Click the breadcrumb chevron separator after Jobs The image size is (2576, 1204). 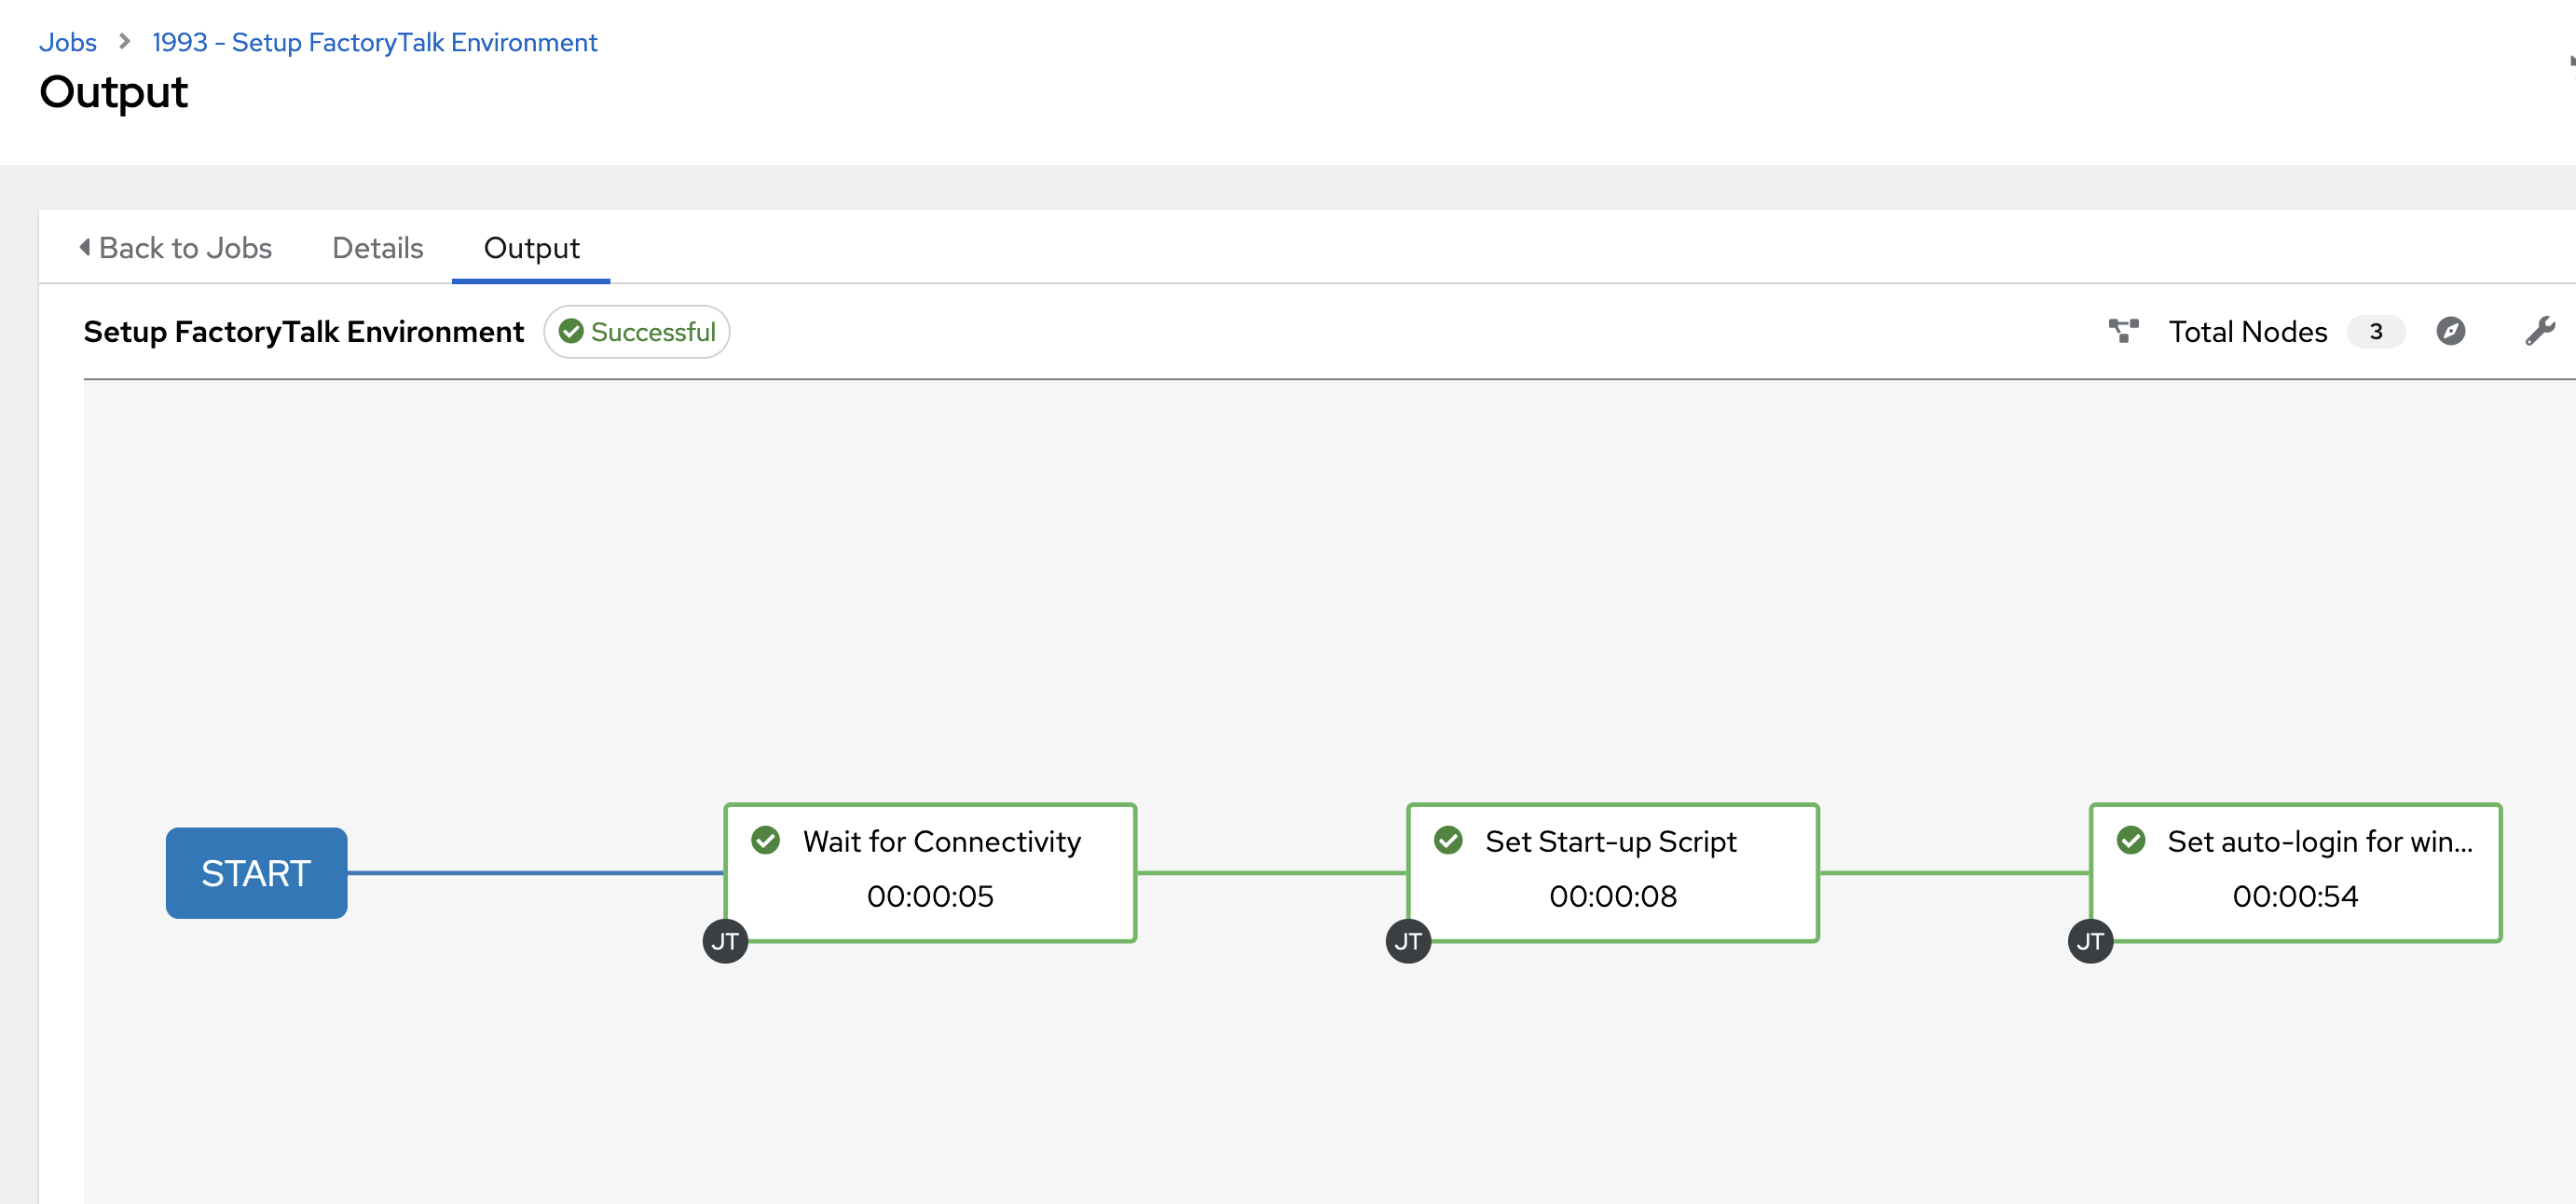(x=124, y=42)
